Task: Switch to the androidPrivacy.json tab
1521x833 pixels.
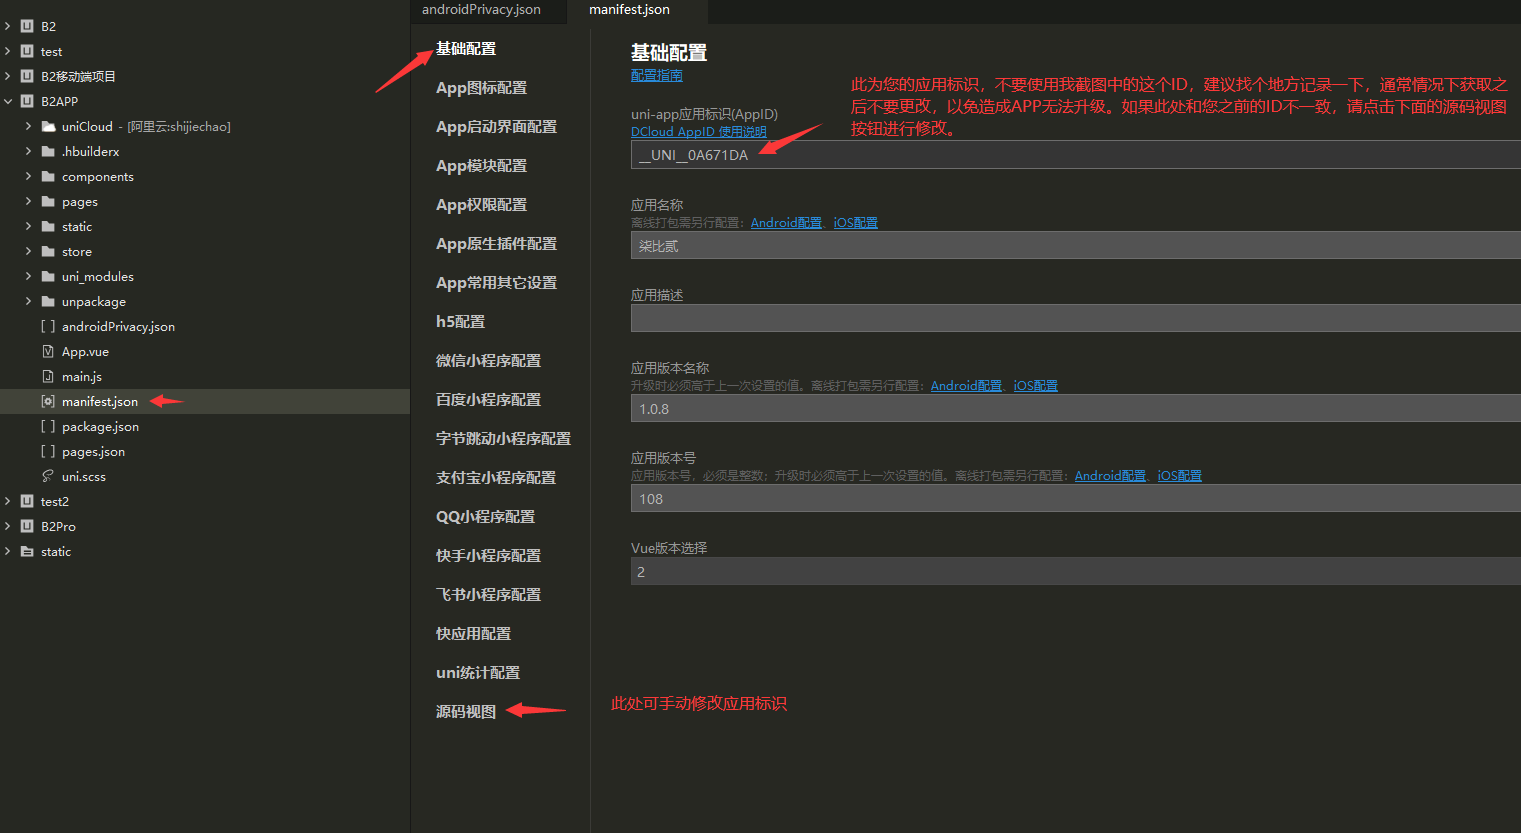Action: pos(481,10)
